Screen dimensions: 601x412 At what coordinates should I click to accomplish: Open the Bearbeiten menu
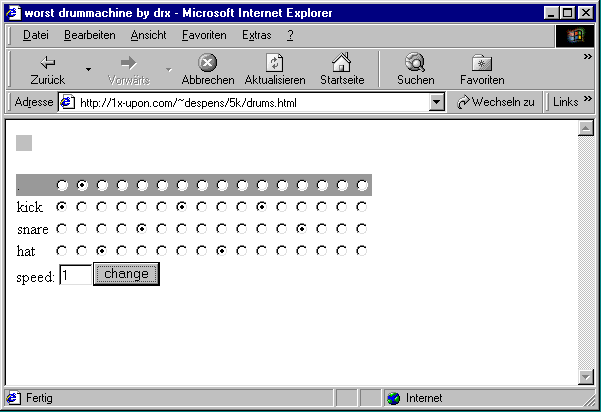tap(90, 35)
